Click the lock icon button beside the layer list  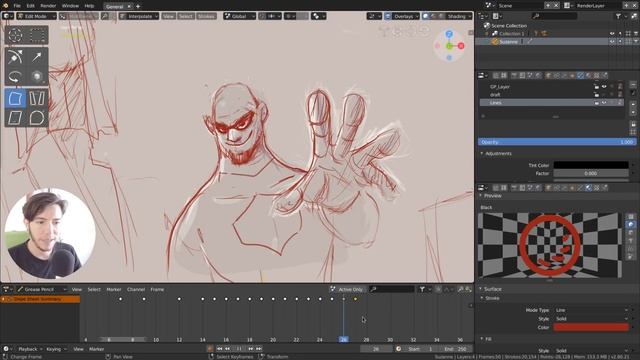(x=633, y=124)
